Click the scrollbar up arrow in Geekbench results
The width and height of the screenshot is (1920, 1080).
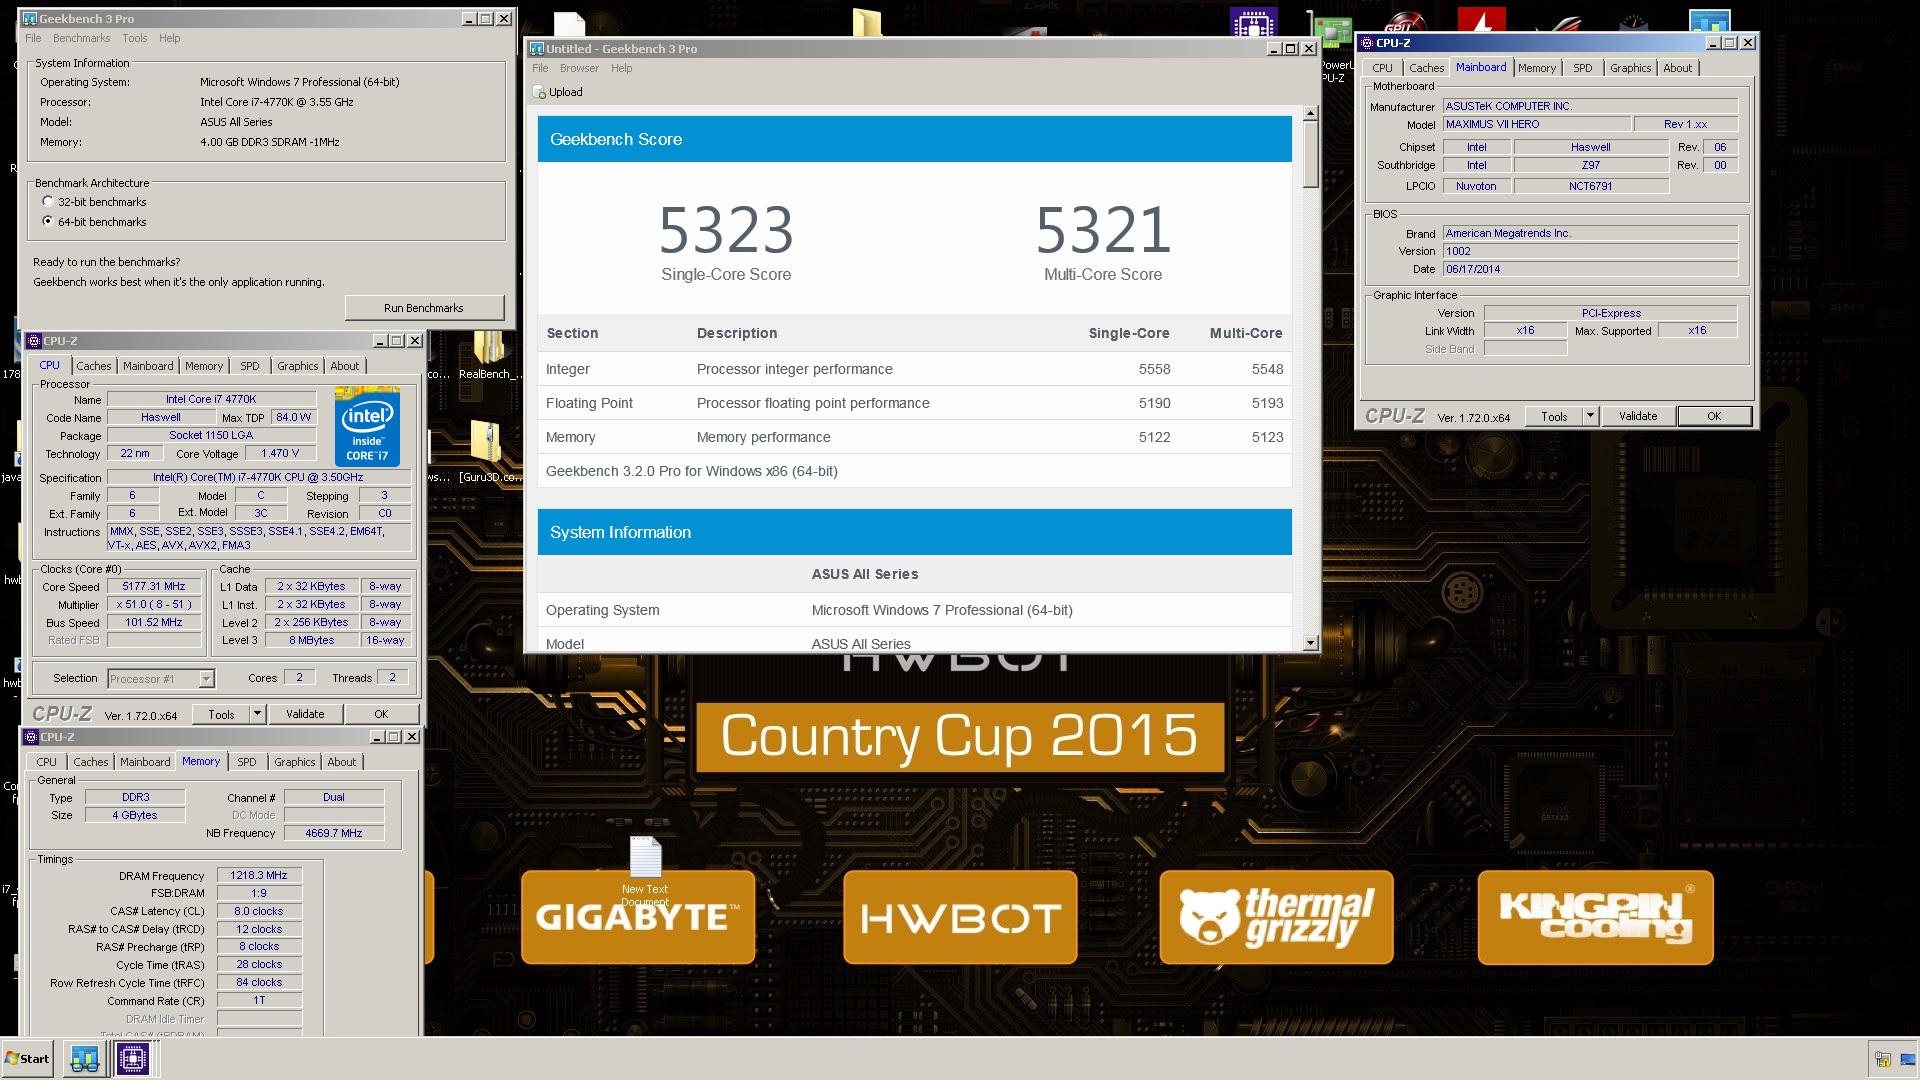(x=1310, y=114)
